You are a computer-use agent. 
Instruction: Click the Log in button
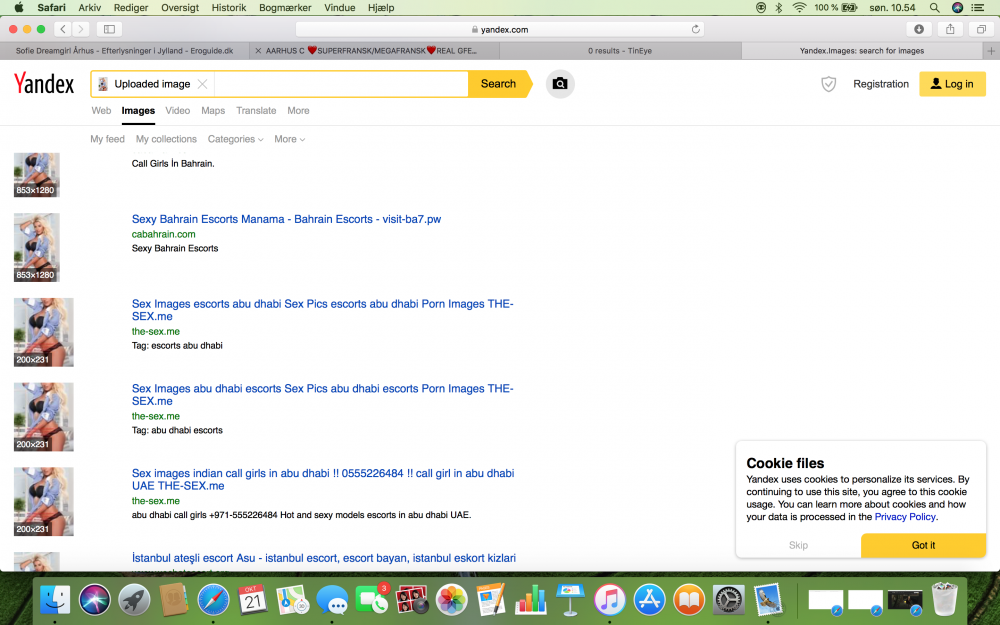pyautogui.click(x=952, y=84)
